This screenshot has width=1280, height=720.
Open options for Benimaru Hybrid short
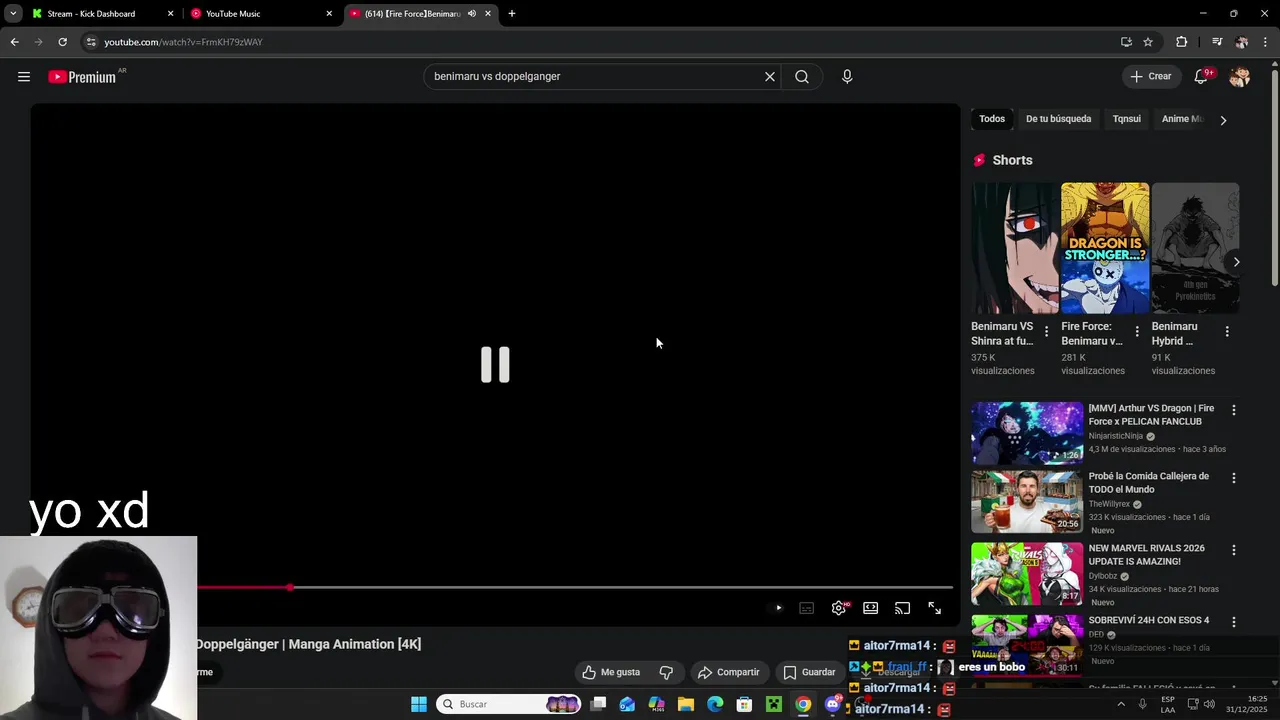point(1227,331)
